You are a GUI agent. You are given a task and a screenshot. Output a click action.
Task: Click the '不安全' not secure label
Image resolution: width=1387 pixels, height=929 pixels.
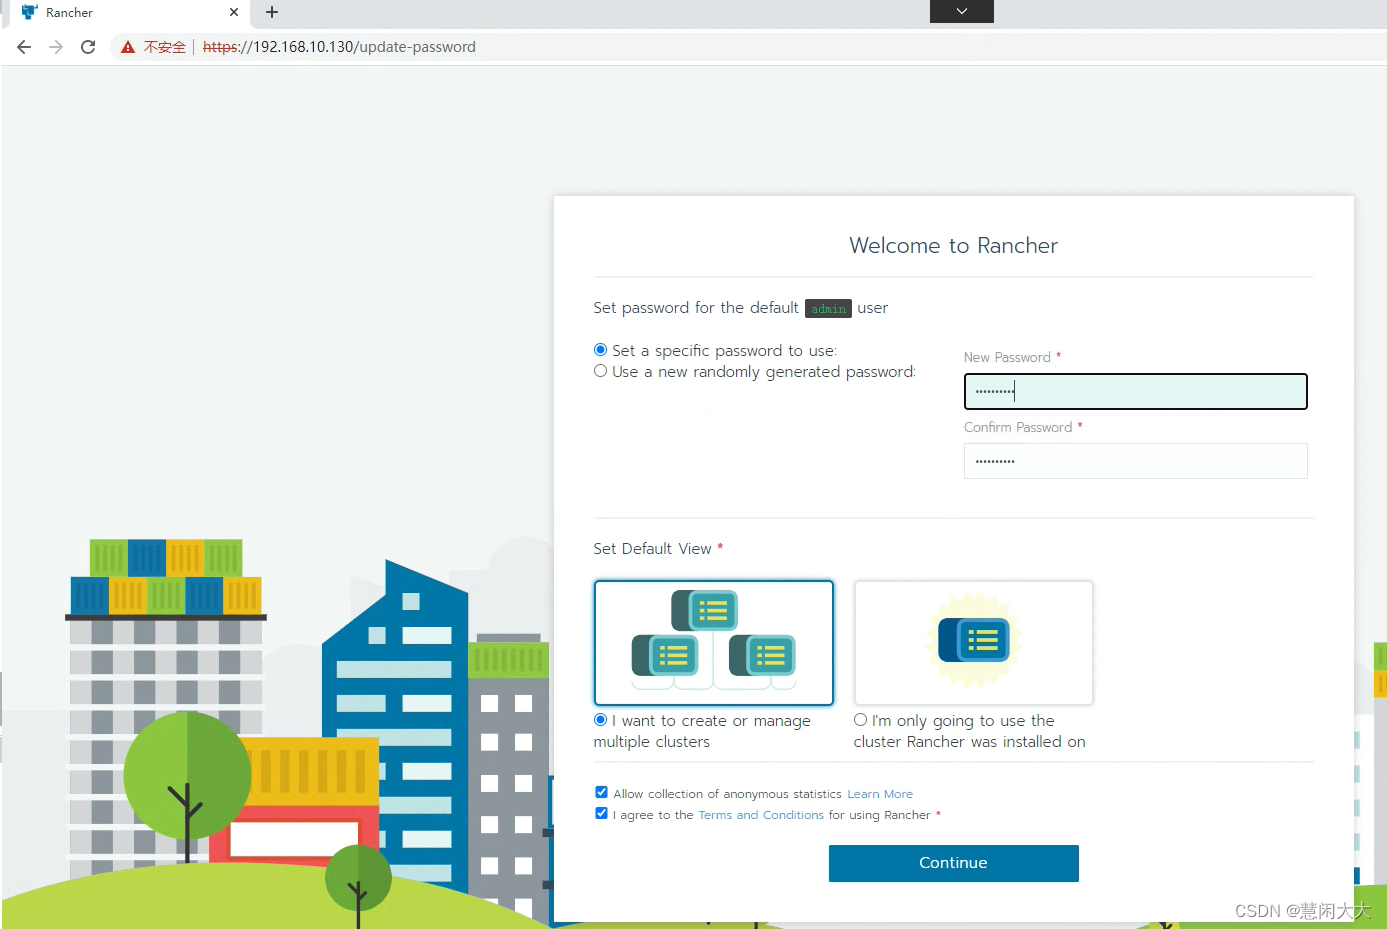165,47
